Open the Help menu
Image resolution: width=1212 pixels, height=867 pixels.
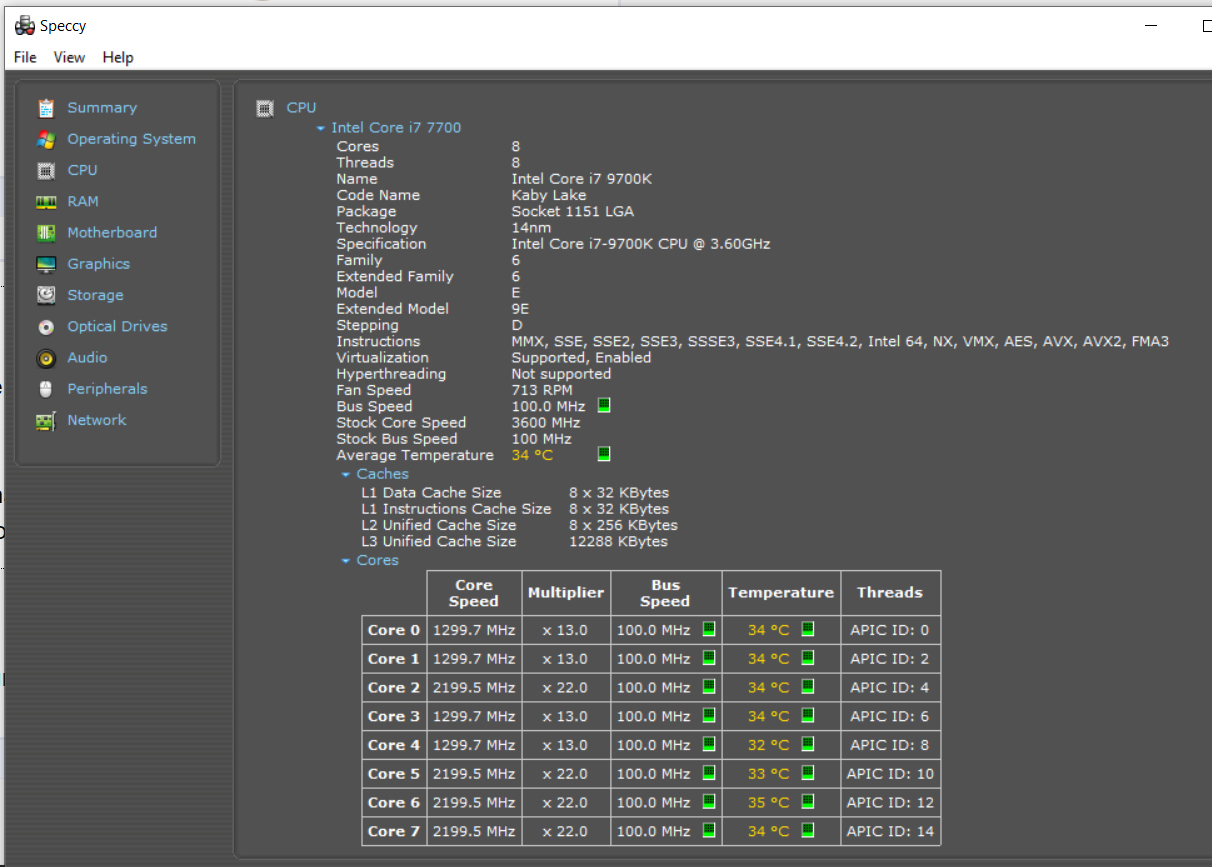pyautogui.click(x=118, y=57)
